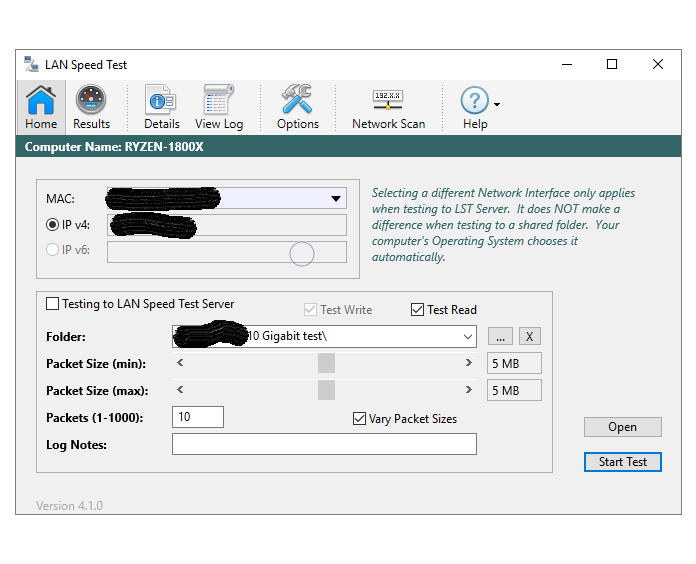Viewport: 696px width, 564px height.
Task: Click the Log Notes text field
Action: pos(324,444)
